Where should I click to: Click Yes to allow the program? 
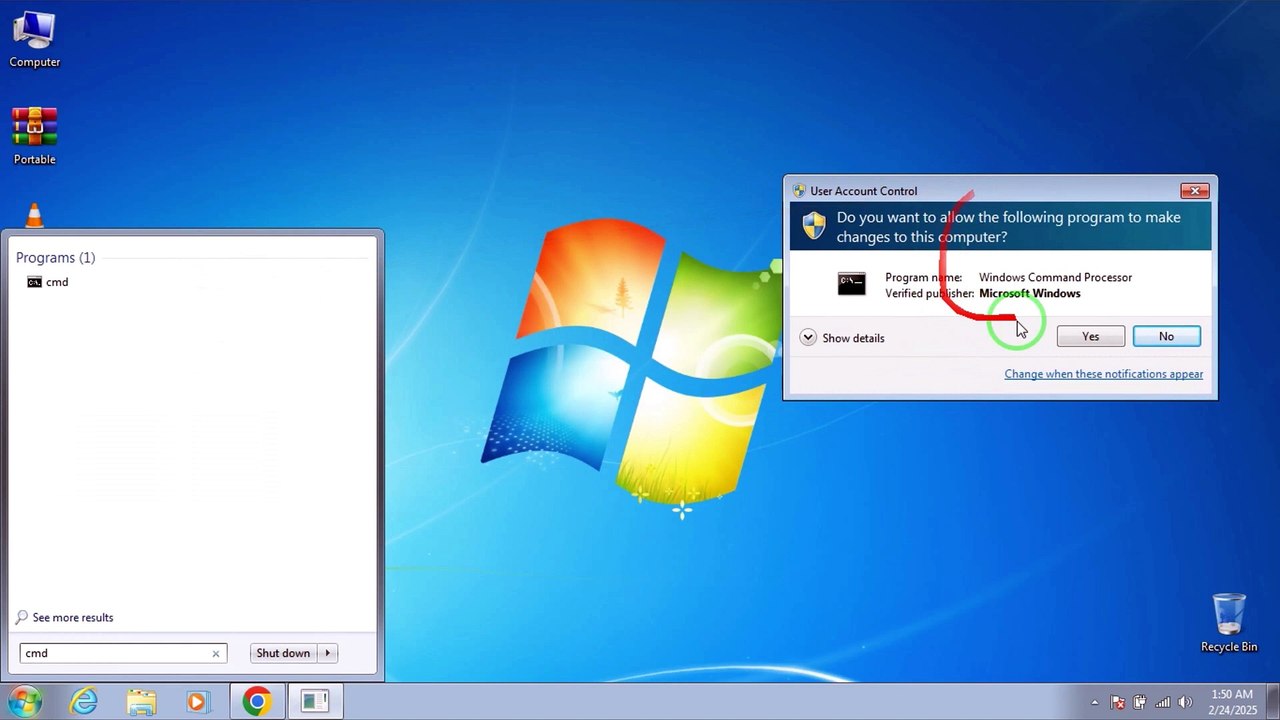pyautogui.click(x=1091, y=336)
